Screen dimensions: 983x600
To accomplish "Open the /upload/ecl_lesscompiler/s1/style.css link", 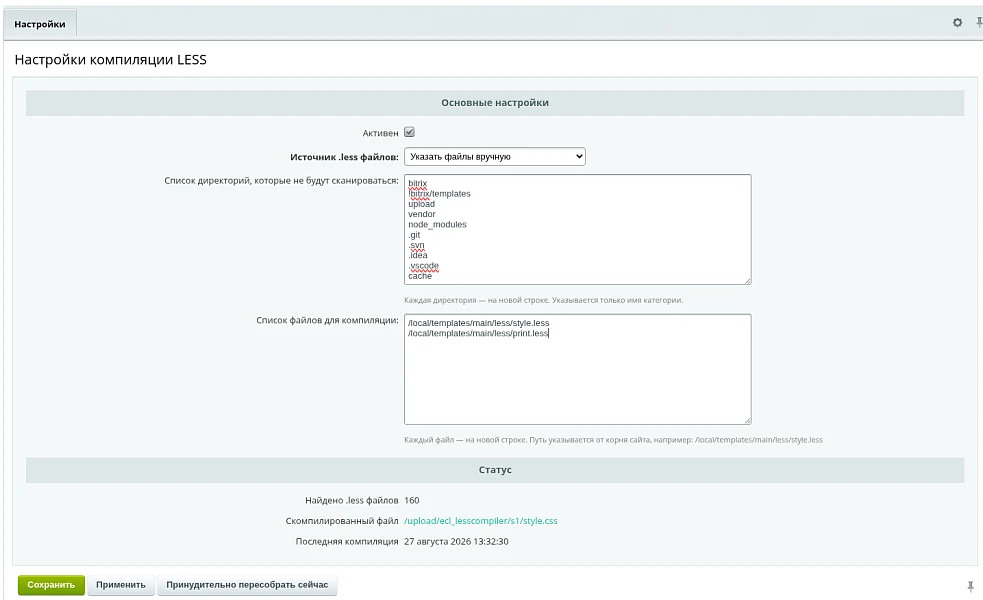I will pyautogui.click(x=480, y=521).
